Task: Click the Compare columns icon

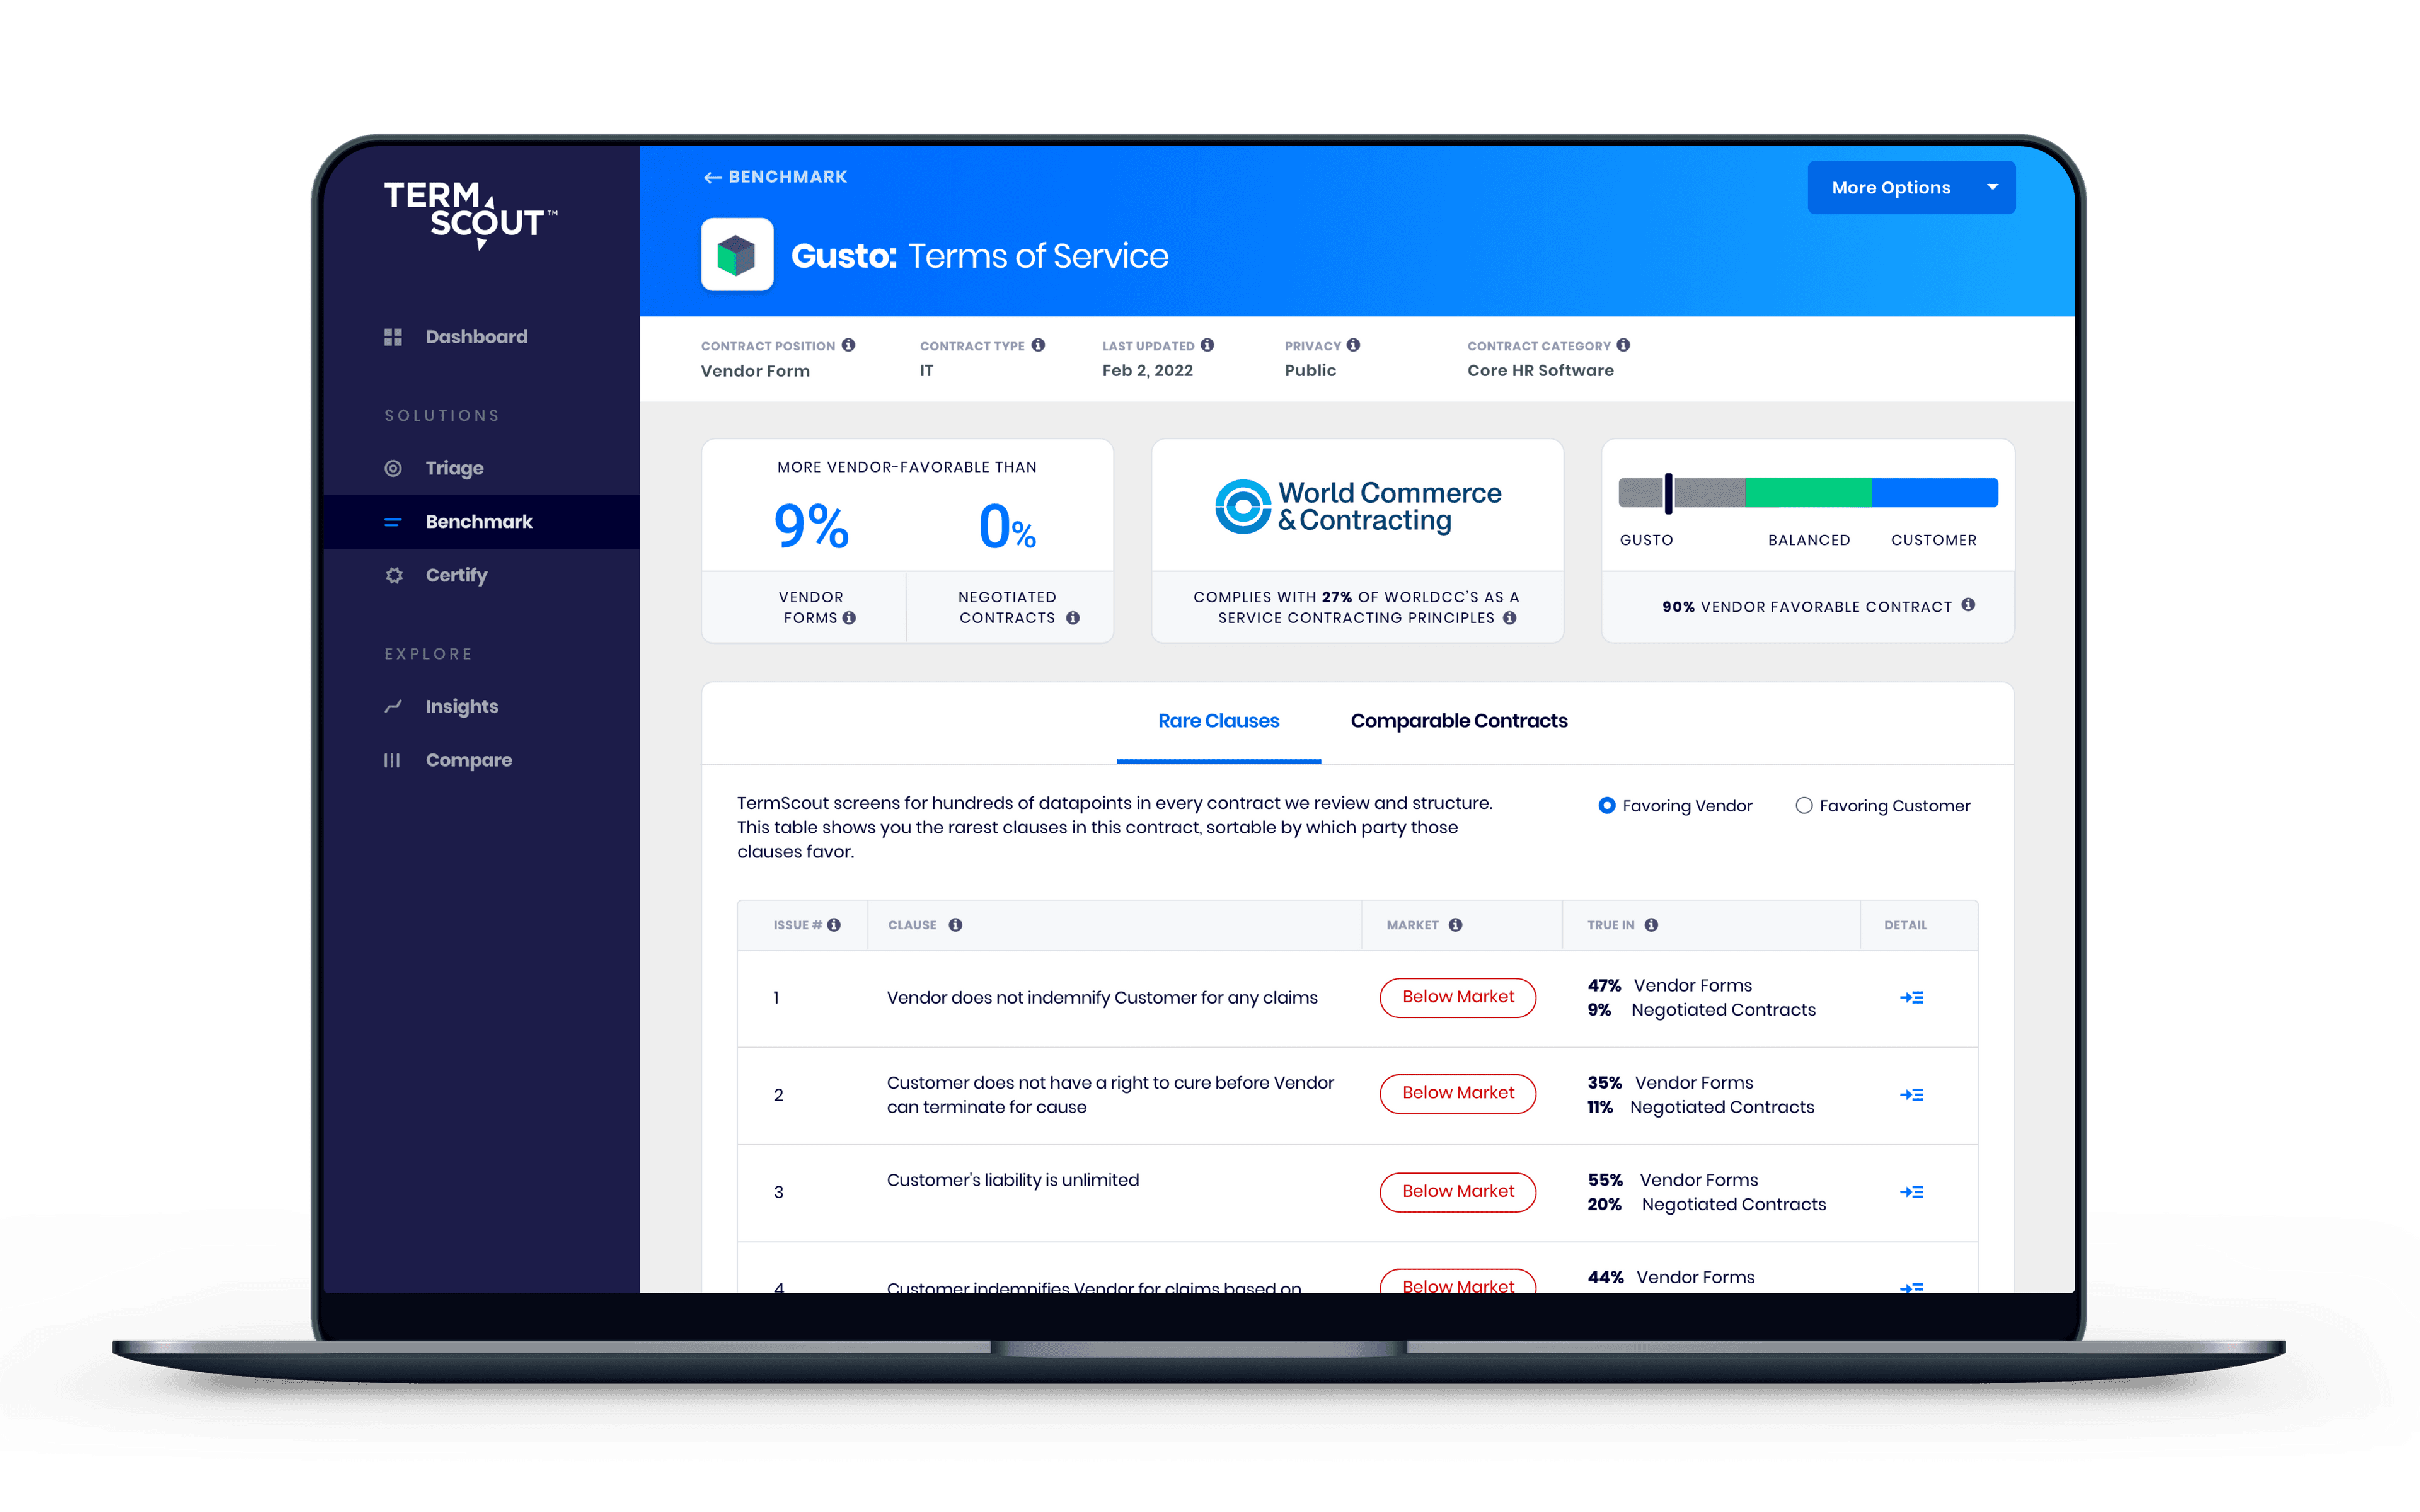Action: [x=392, y=760]
